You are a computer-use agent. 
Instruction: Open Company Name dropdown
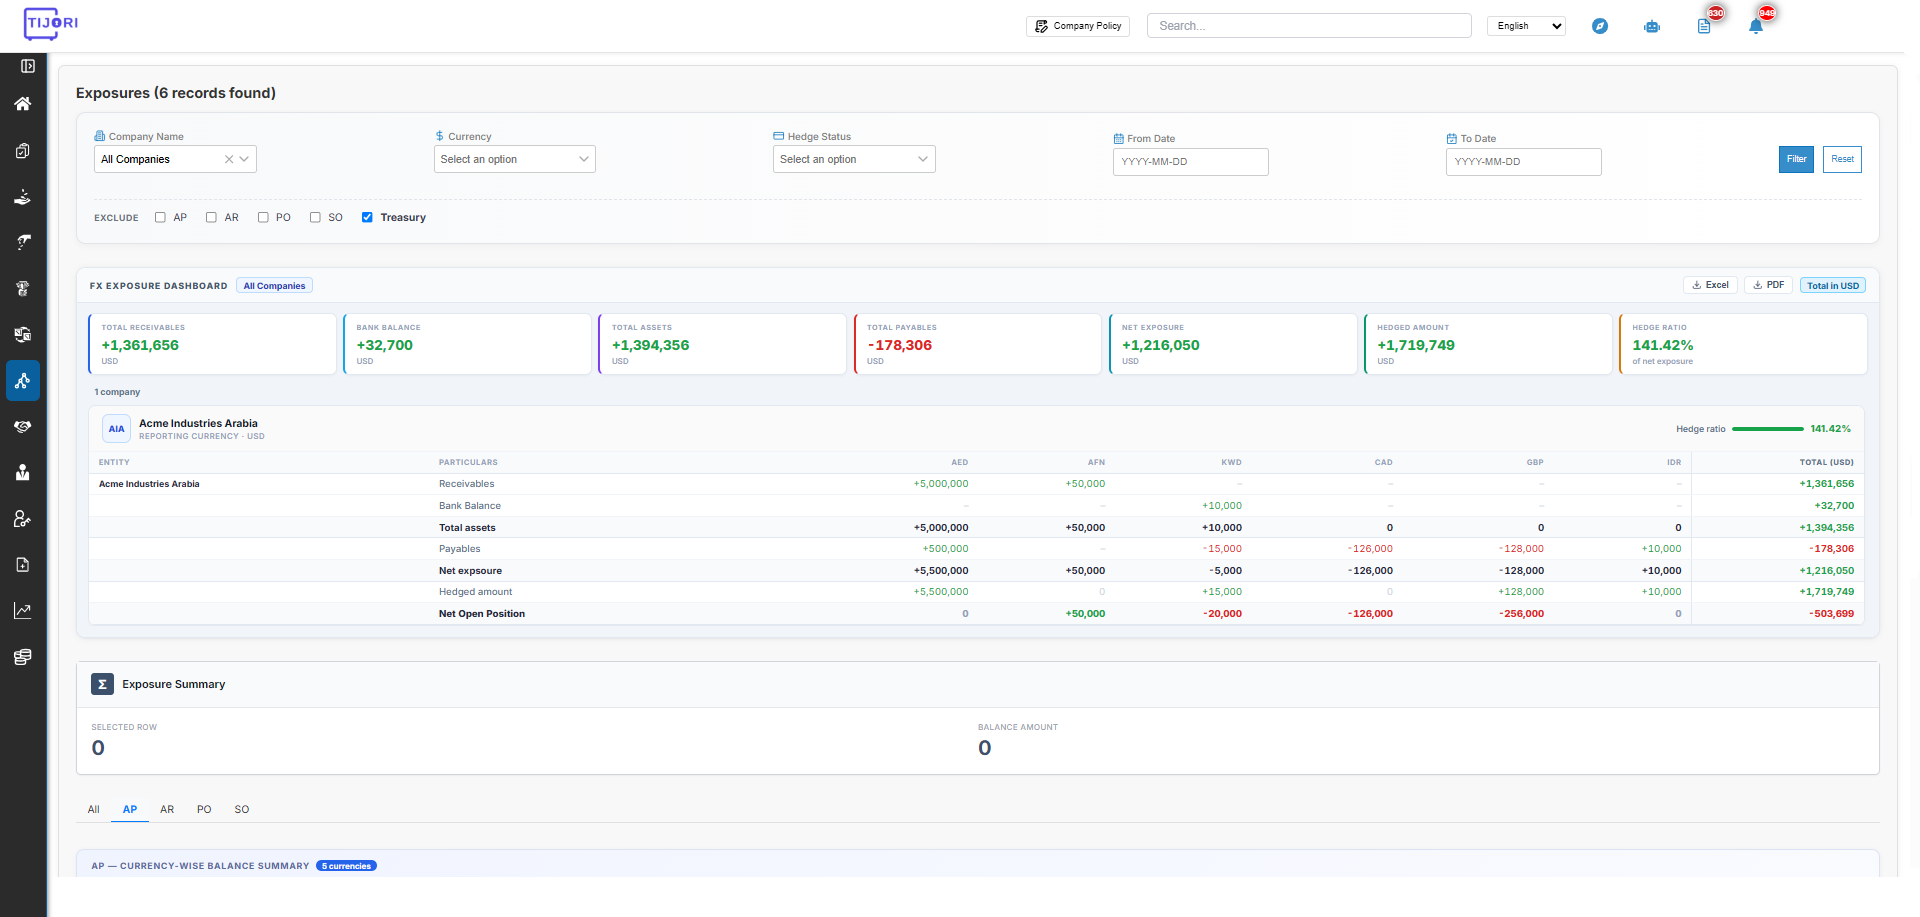175,159
